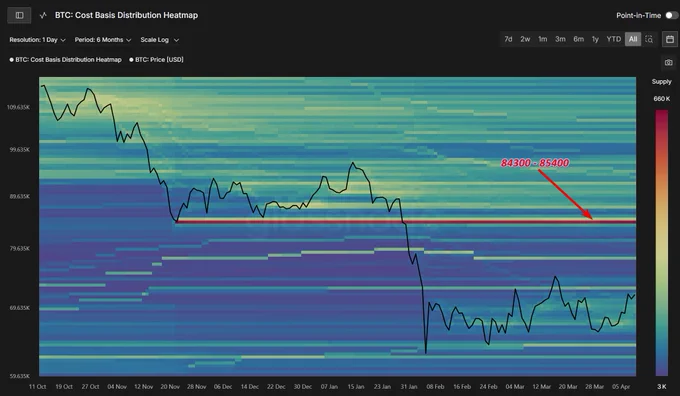
Task: Activate the zoom selection icon
Action: 649,39
